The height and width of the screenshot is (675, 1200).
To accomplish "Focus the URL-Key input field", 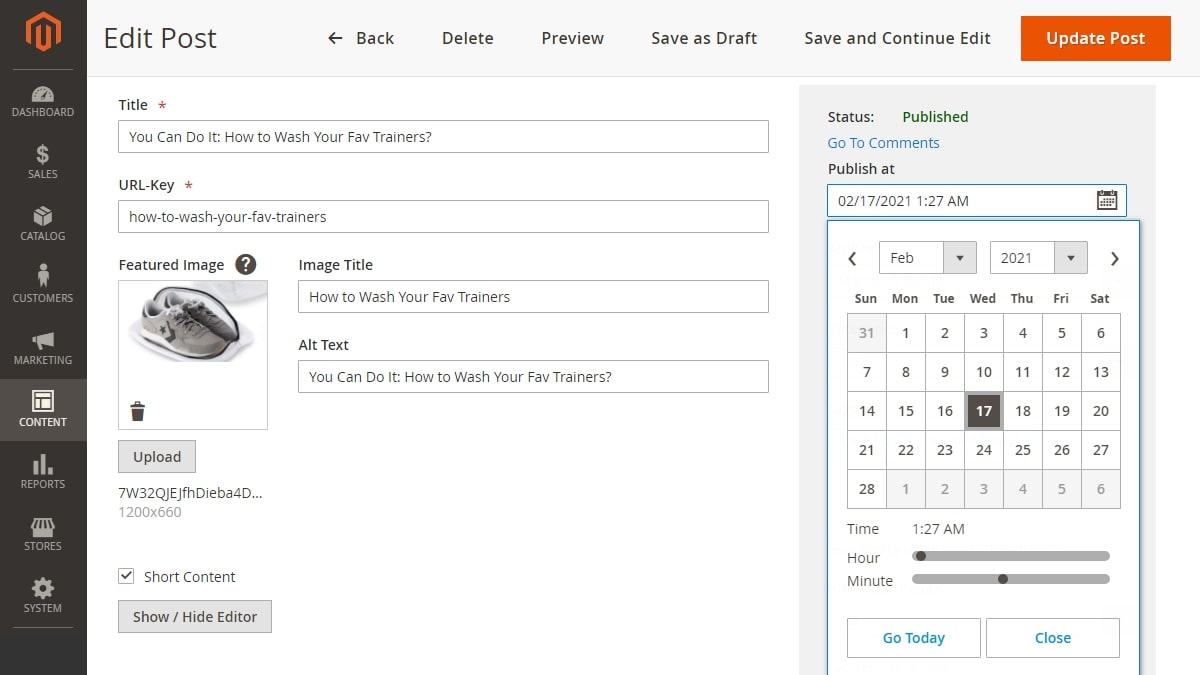I will coord(443,217).
